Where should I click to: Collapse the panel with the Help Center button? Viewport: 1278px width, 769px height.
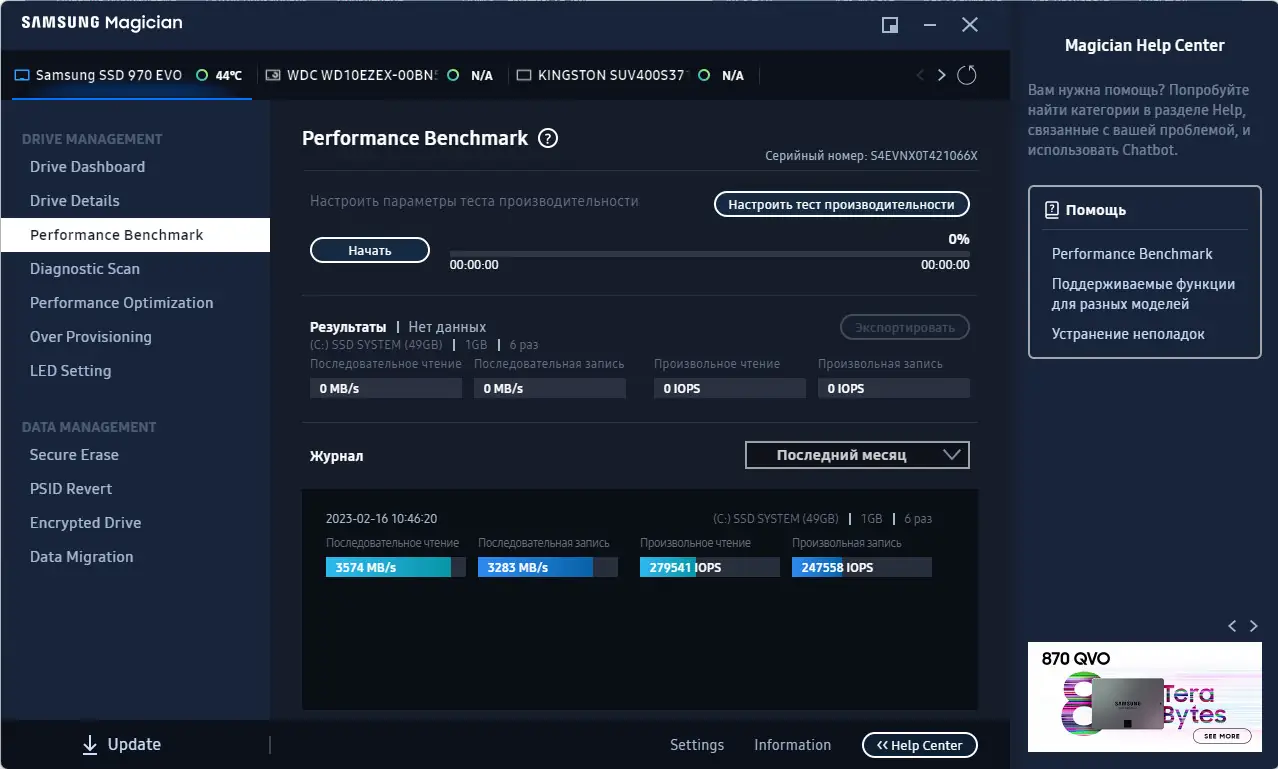[x=920, y=745]
